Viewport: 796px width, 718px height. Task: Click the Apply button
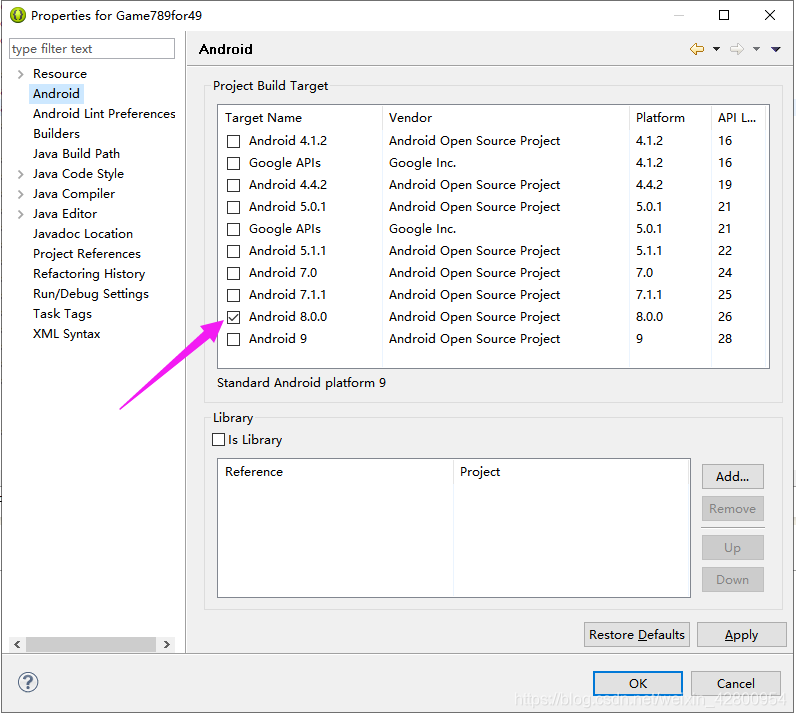741,635
